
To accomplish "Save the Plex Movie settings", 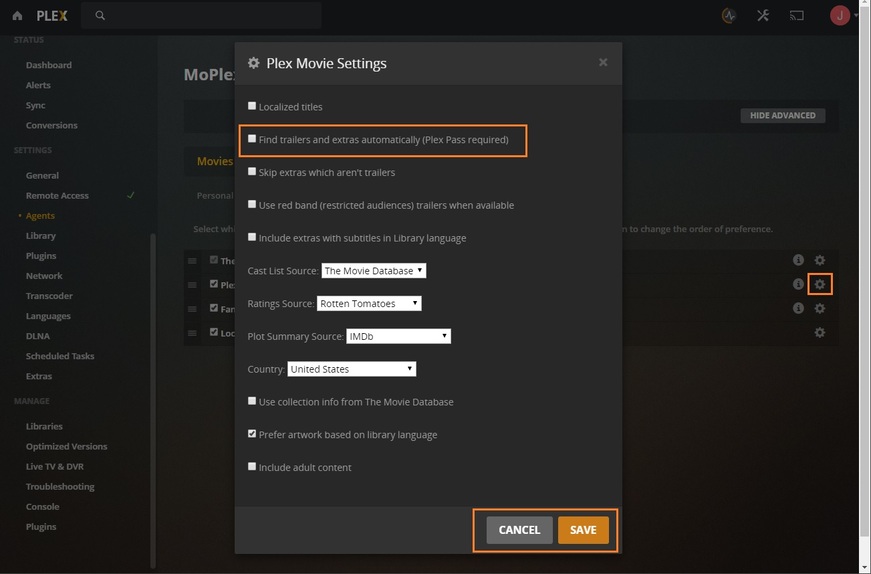I will [583, 530].
